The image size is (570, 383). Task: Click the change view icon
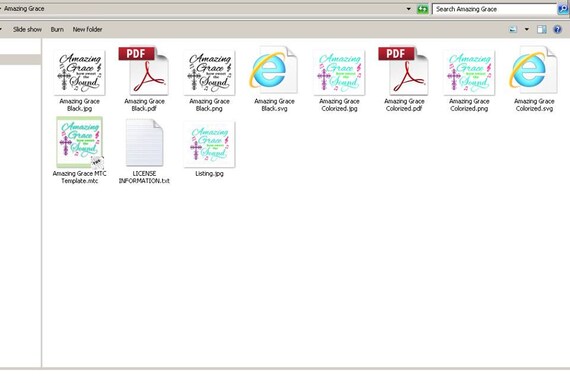coord(513,29)
